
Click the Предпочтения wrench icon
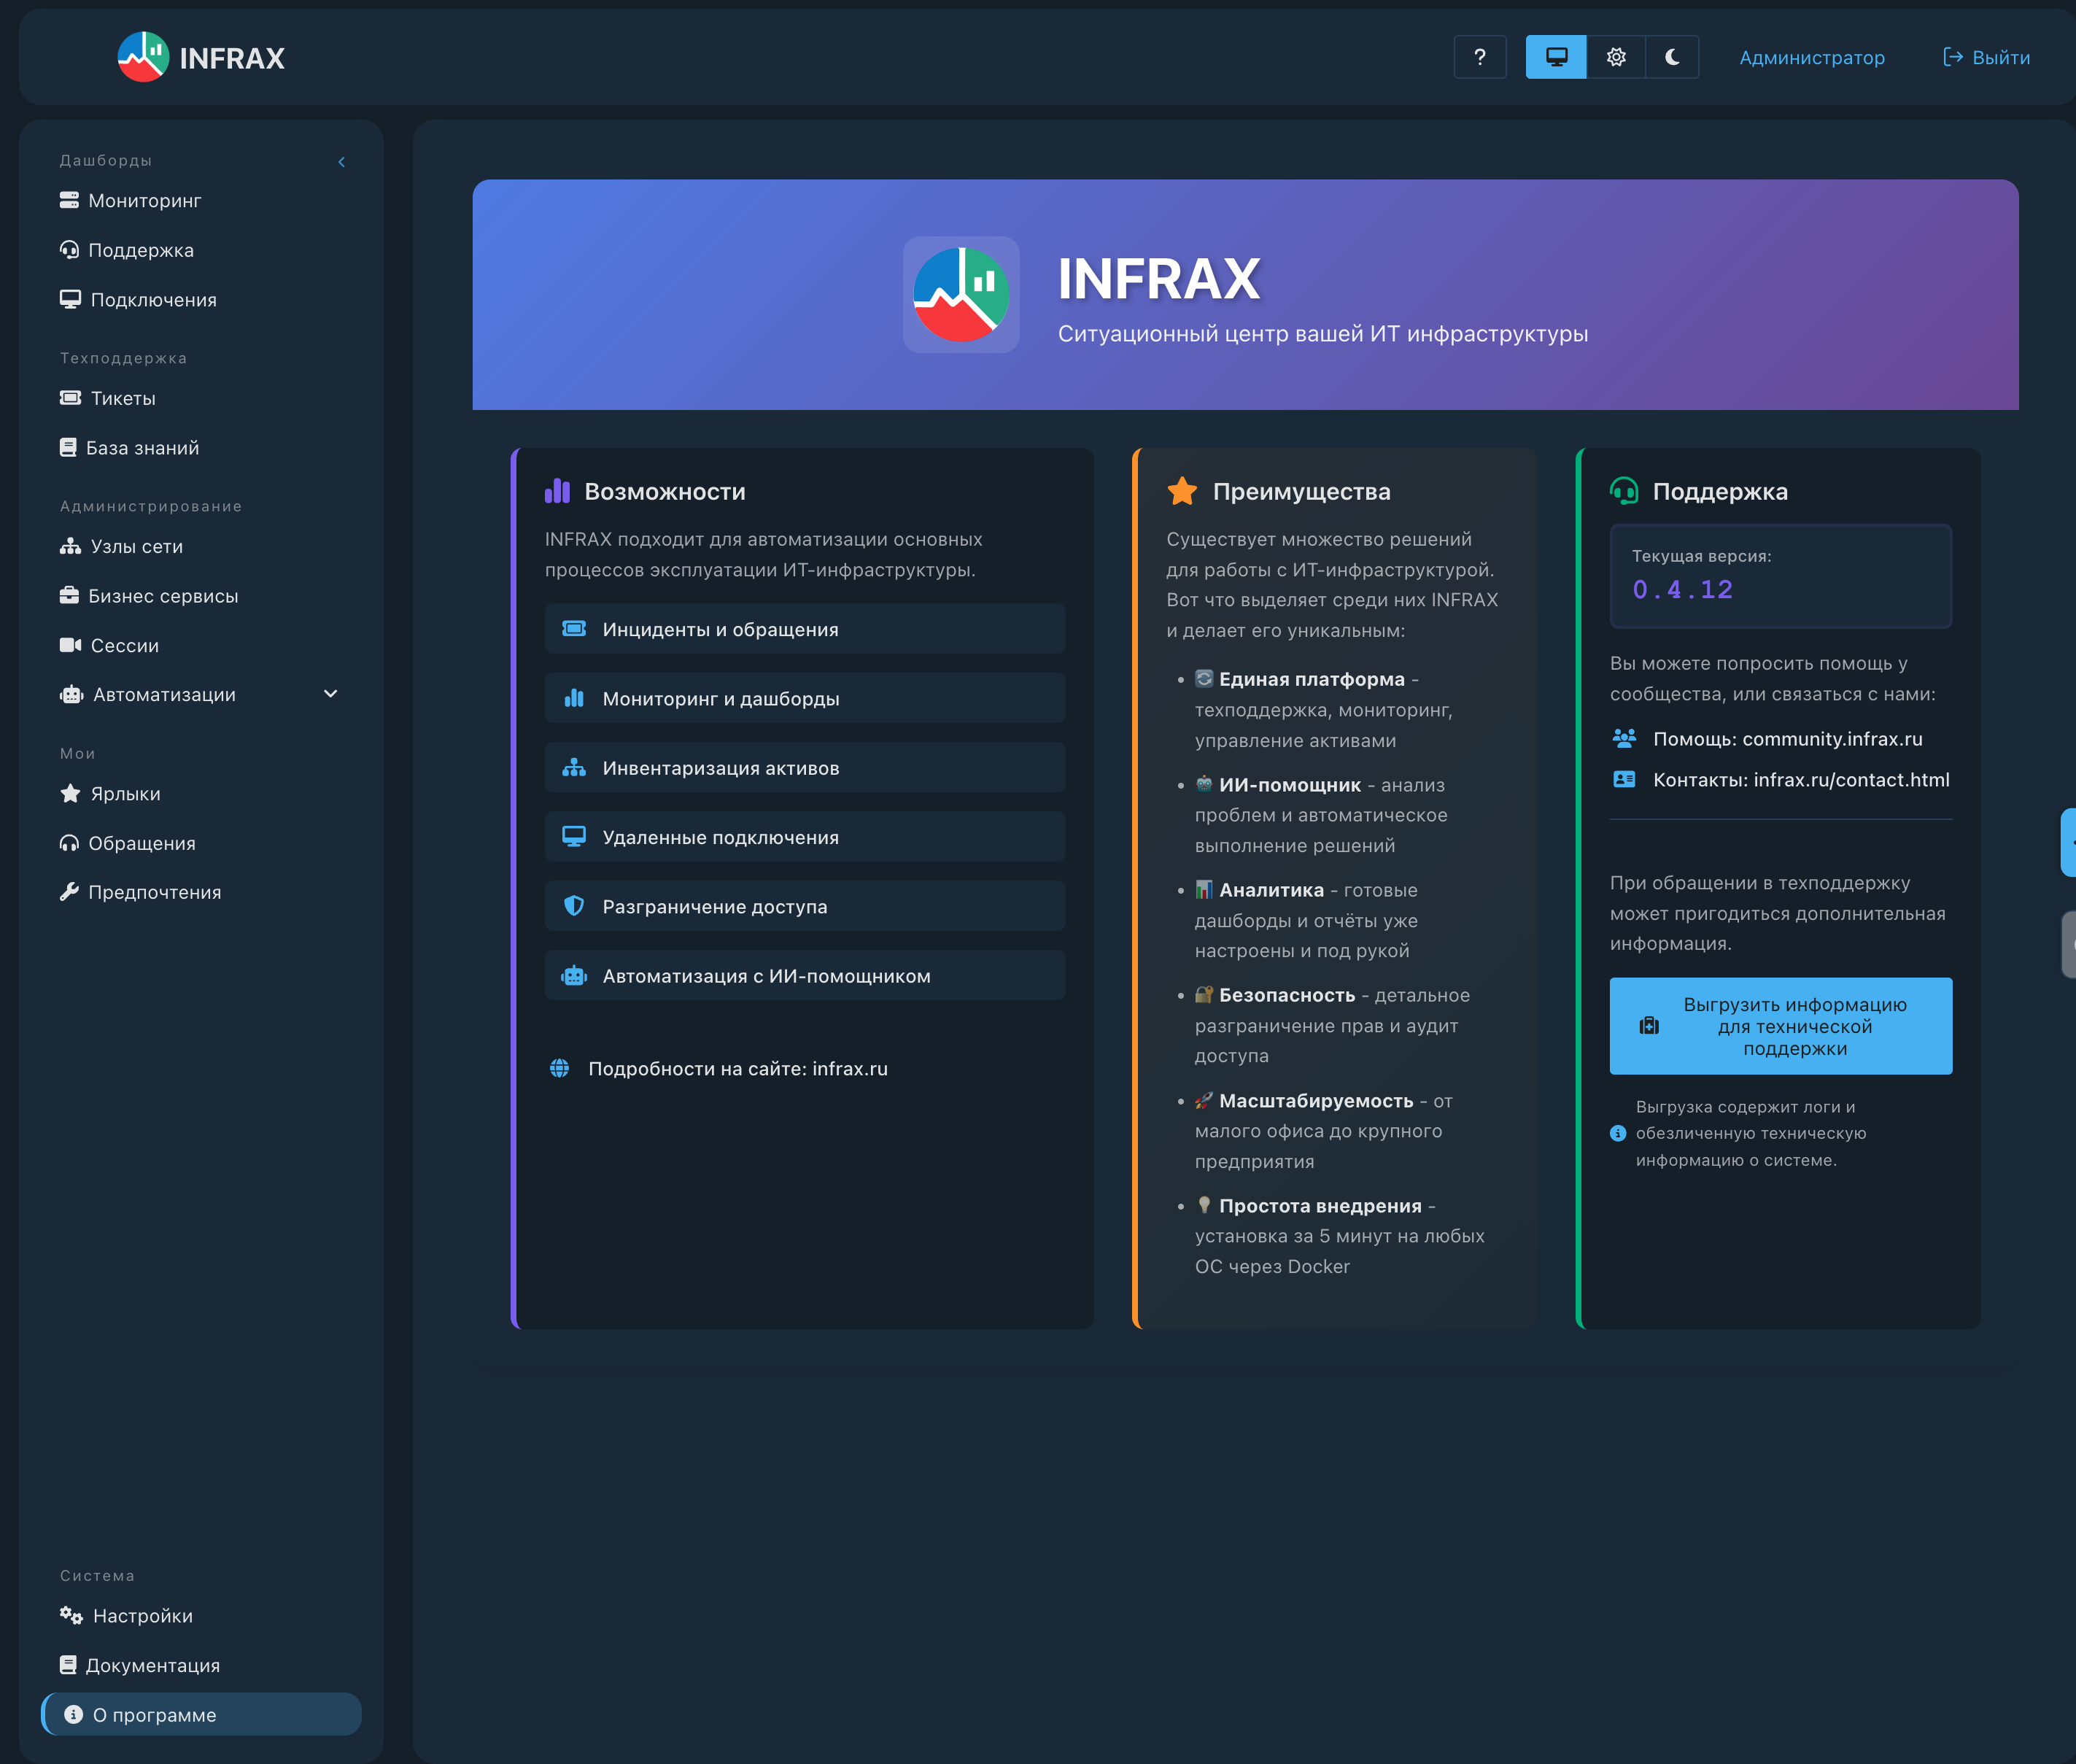[69, 891]
